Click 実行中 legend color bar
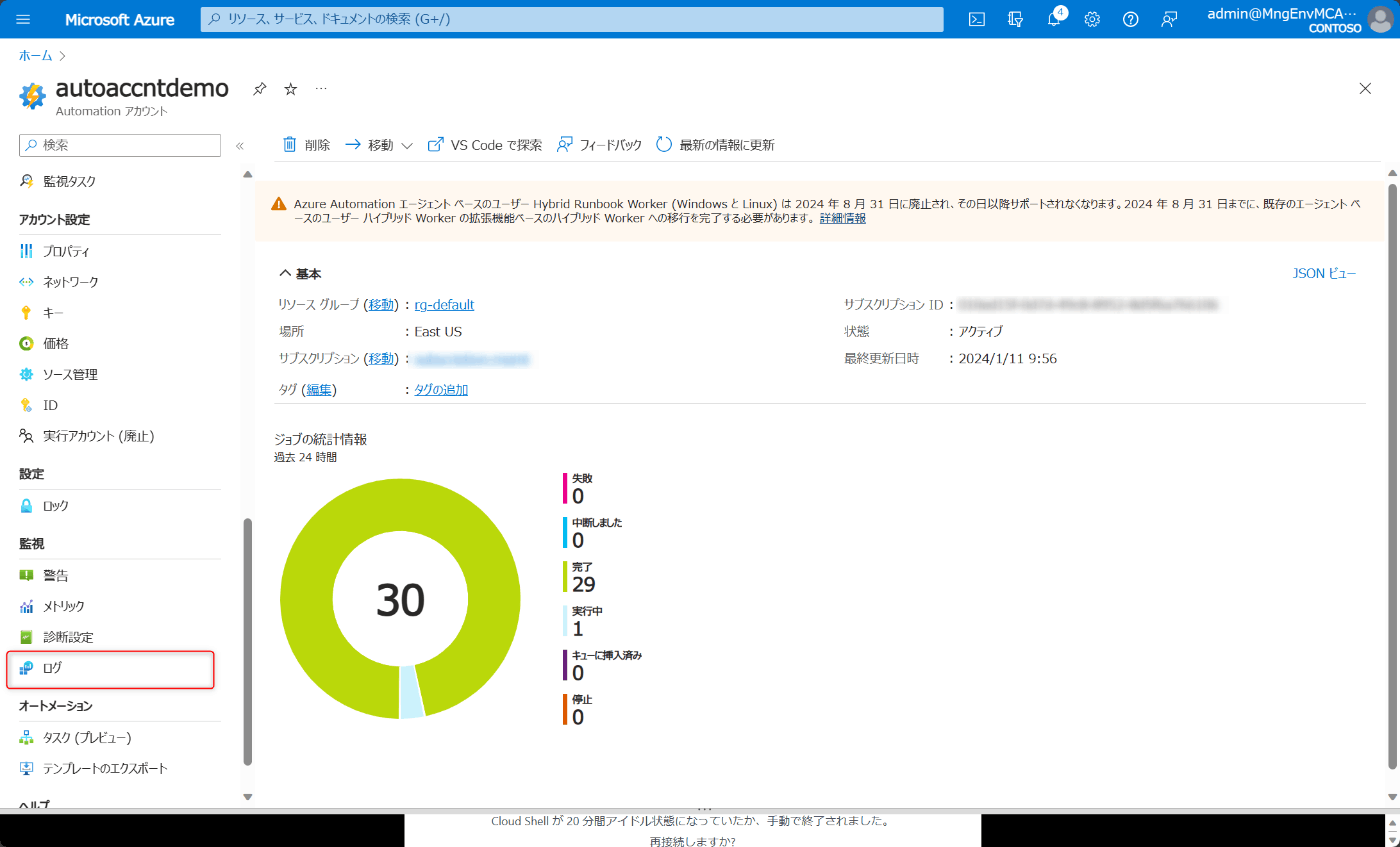The image size is (1400, 847). click(565, 621)
